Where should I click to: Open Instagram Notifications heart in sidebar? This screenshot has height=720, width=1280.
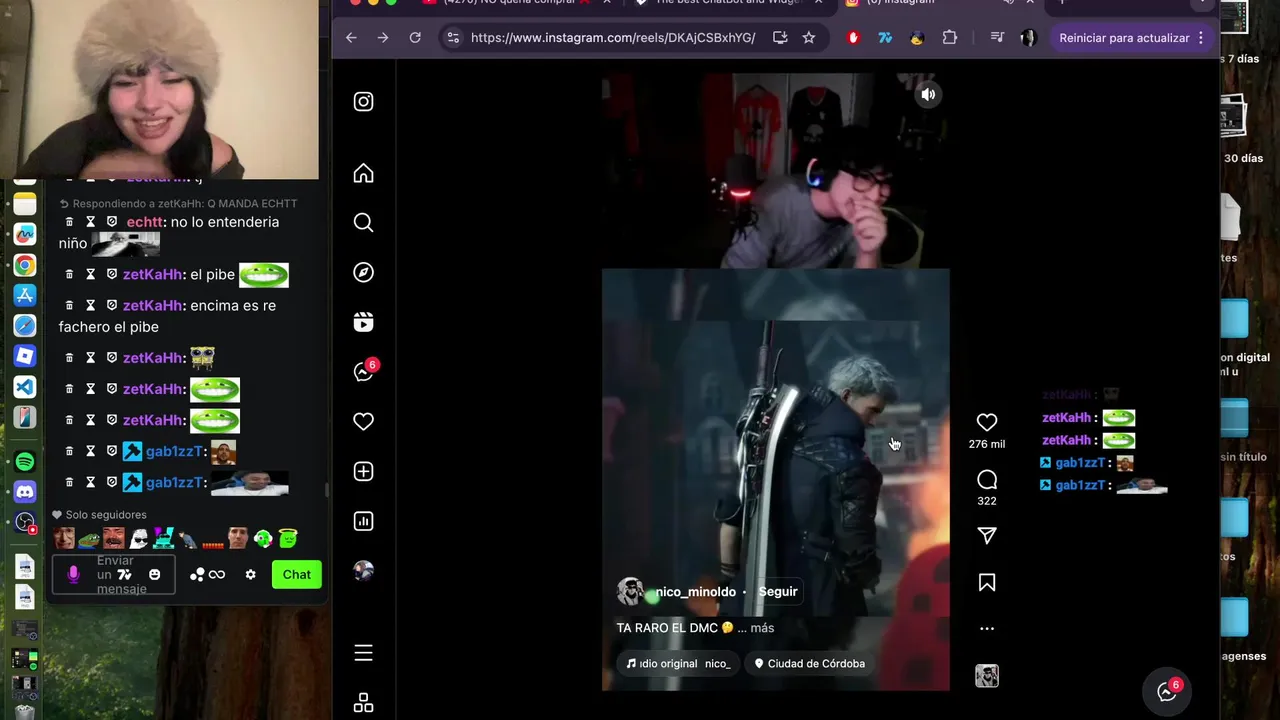point(363,422)
